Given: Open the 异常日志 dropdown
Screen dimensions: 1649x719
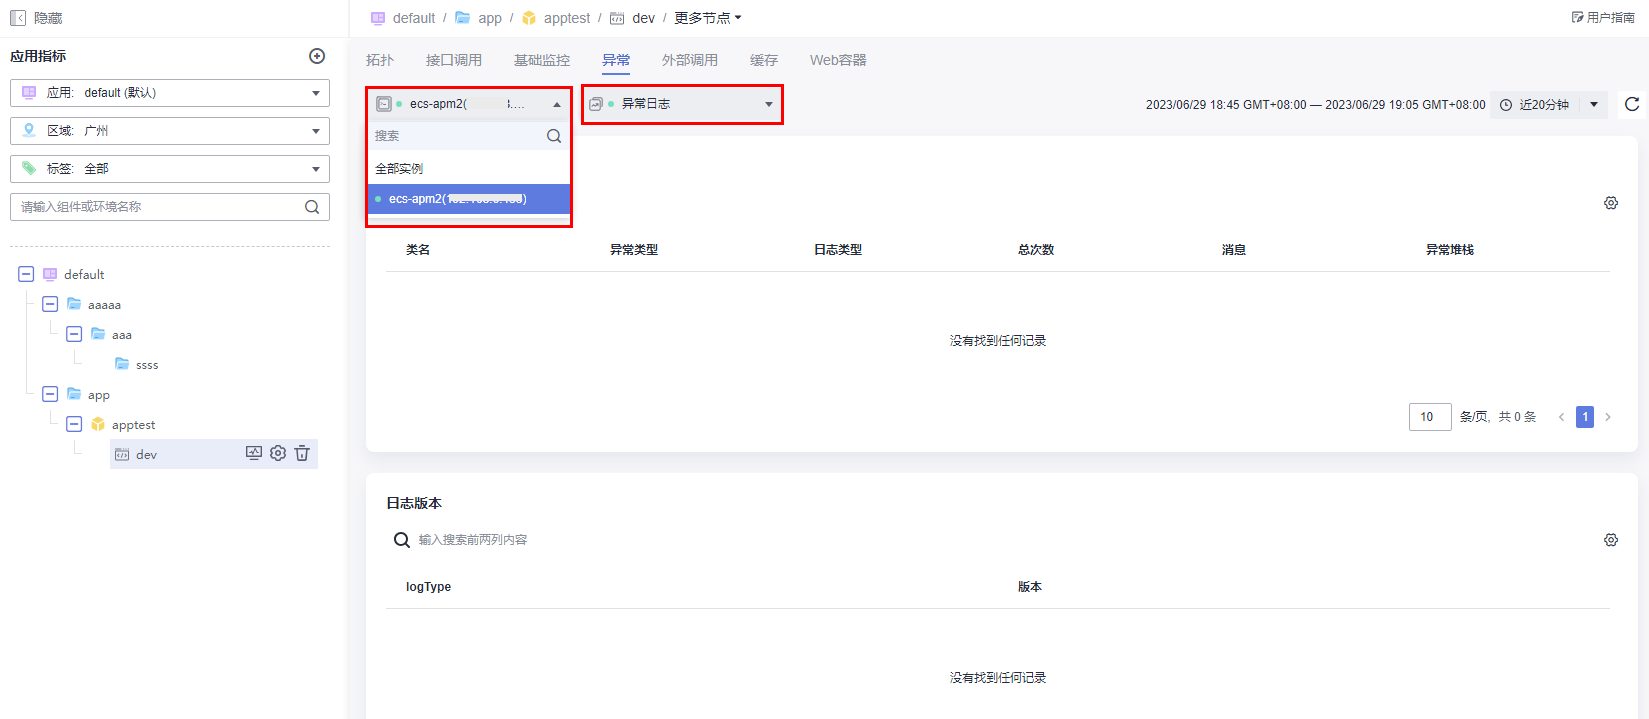Looking at the screenshot, I should tap(682, 104).
